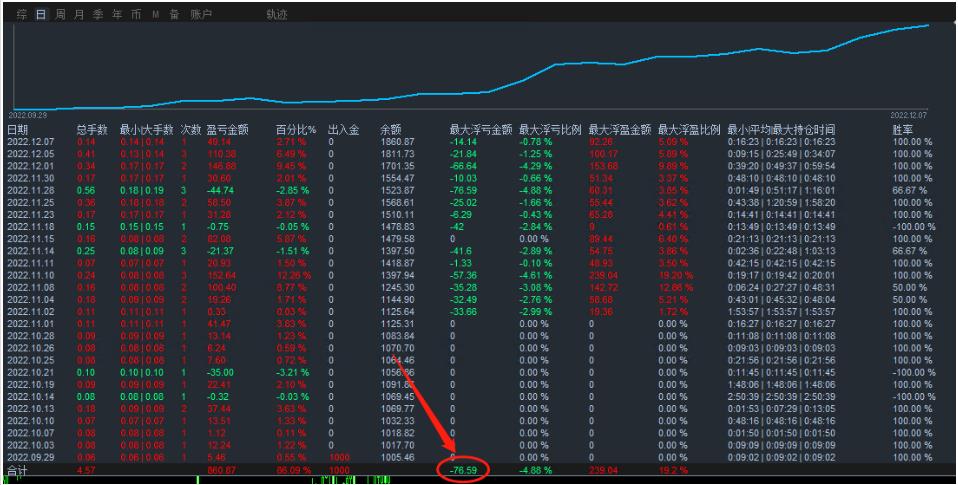Sort by the 盈亏金额 column header
This screenshot has height=485, width=958.
tap(227, 130)
